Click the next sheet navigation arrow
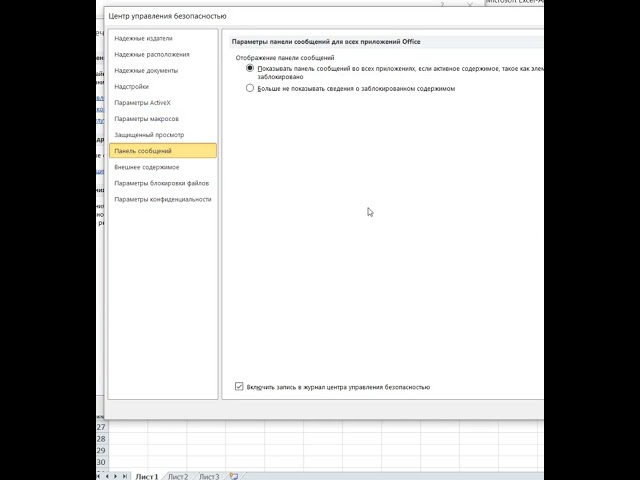 pyautogui.click(x=116, y=476)
